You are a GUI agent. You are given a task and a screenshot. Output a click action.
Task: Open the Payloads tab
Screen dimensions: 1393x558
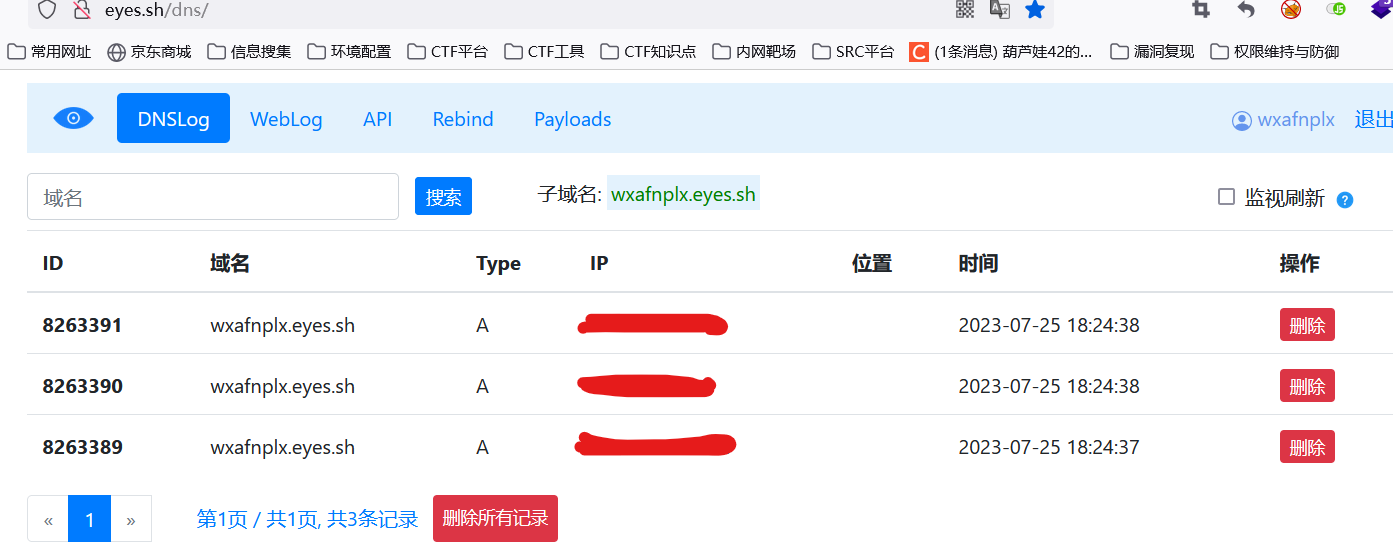click(572, 119)
